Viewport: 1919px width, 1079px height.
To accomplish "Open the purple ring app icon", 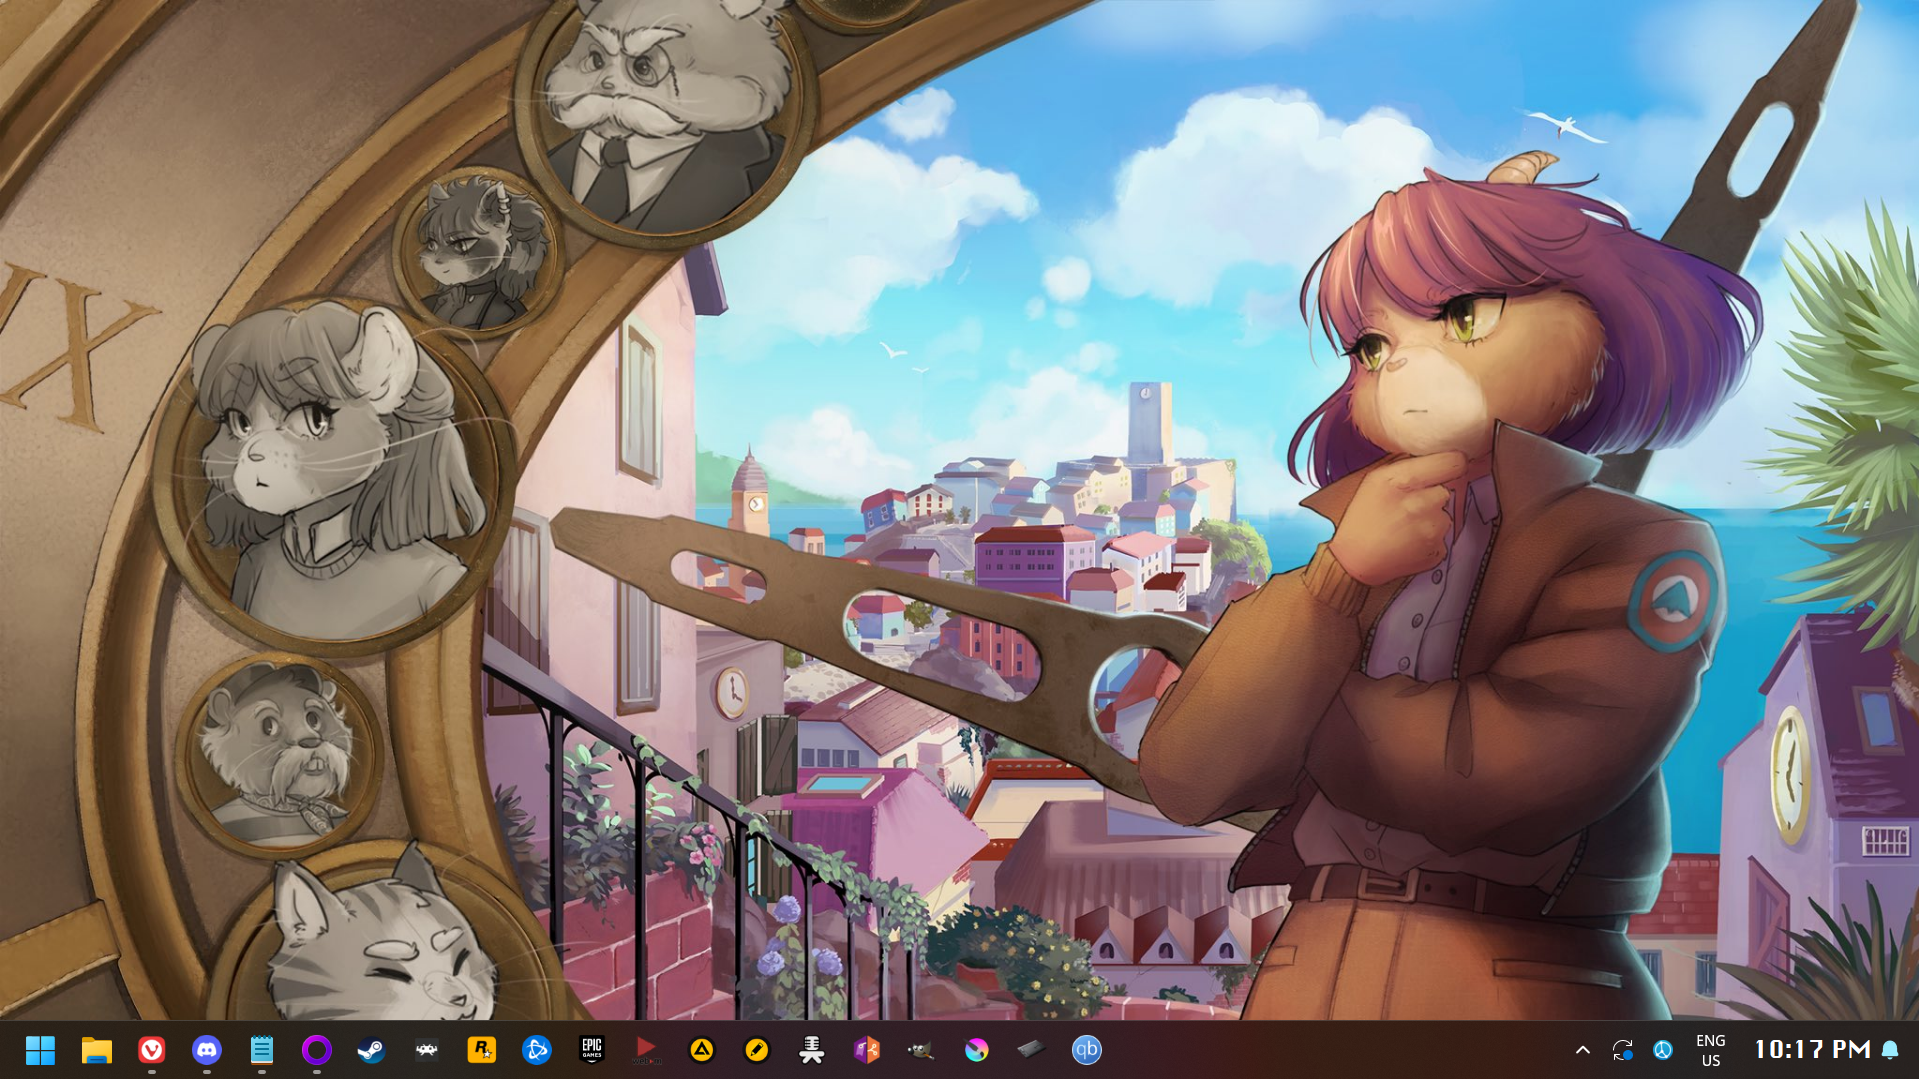I will pyautogui.click(x=317, y=1050).
